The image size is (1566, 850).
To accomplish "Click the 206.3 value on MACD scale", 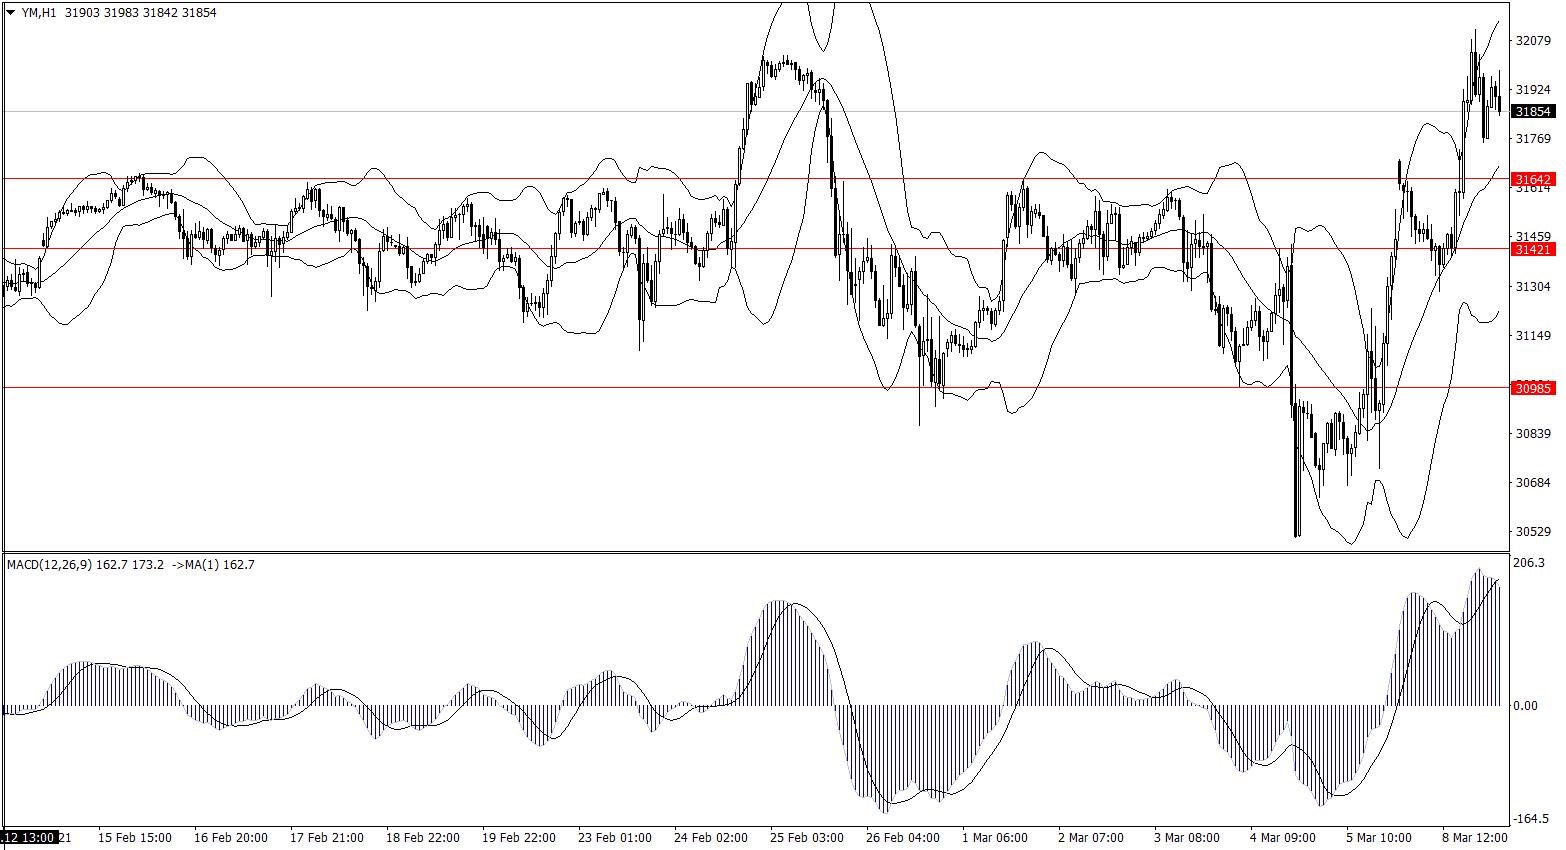I will click(1529, 563).
